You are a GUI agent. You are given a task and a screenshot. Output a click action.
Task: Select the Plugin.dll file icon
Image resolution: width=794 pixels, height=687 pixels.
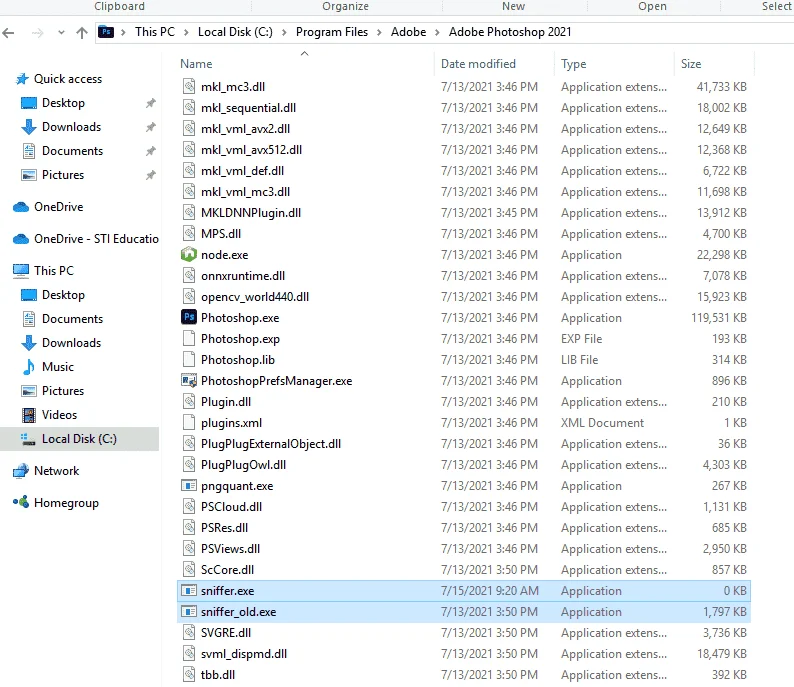pyautogui.click(x=188, y=402)
